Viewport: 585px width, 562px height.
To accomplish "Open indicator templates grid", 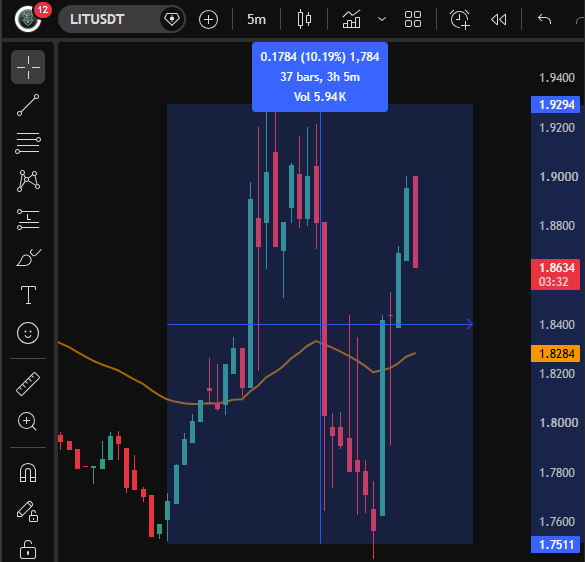I will coord(413,19).
